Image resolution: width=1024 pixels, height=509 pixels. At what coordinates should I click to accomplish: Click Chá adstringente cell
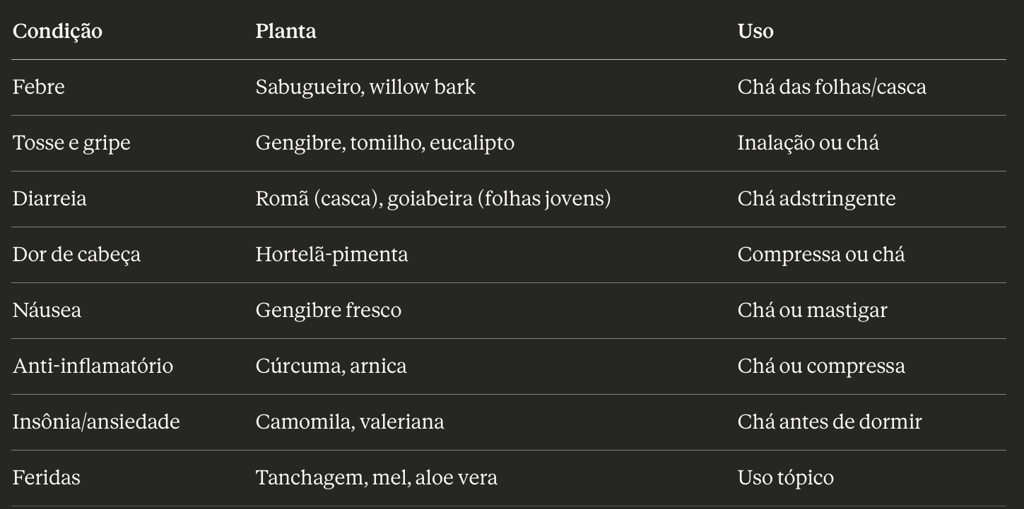816,199
